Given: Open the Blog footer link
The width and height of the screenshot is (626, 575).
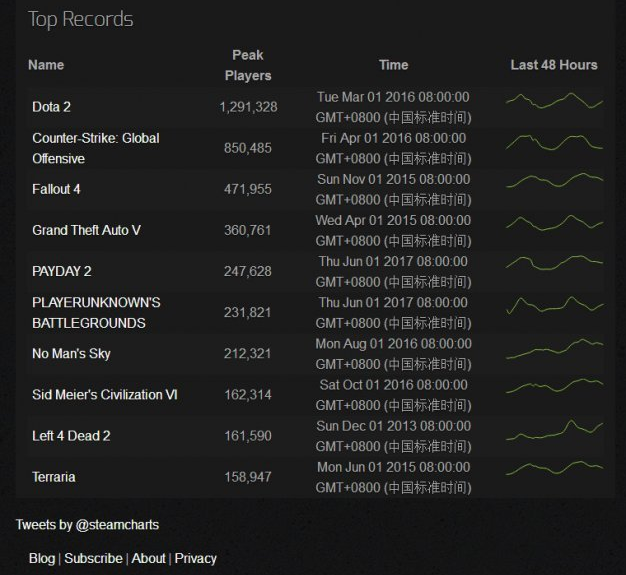Looking at the screenshot, I should 42,558.
